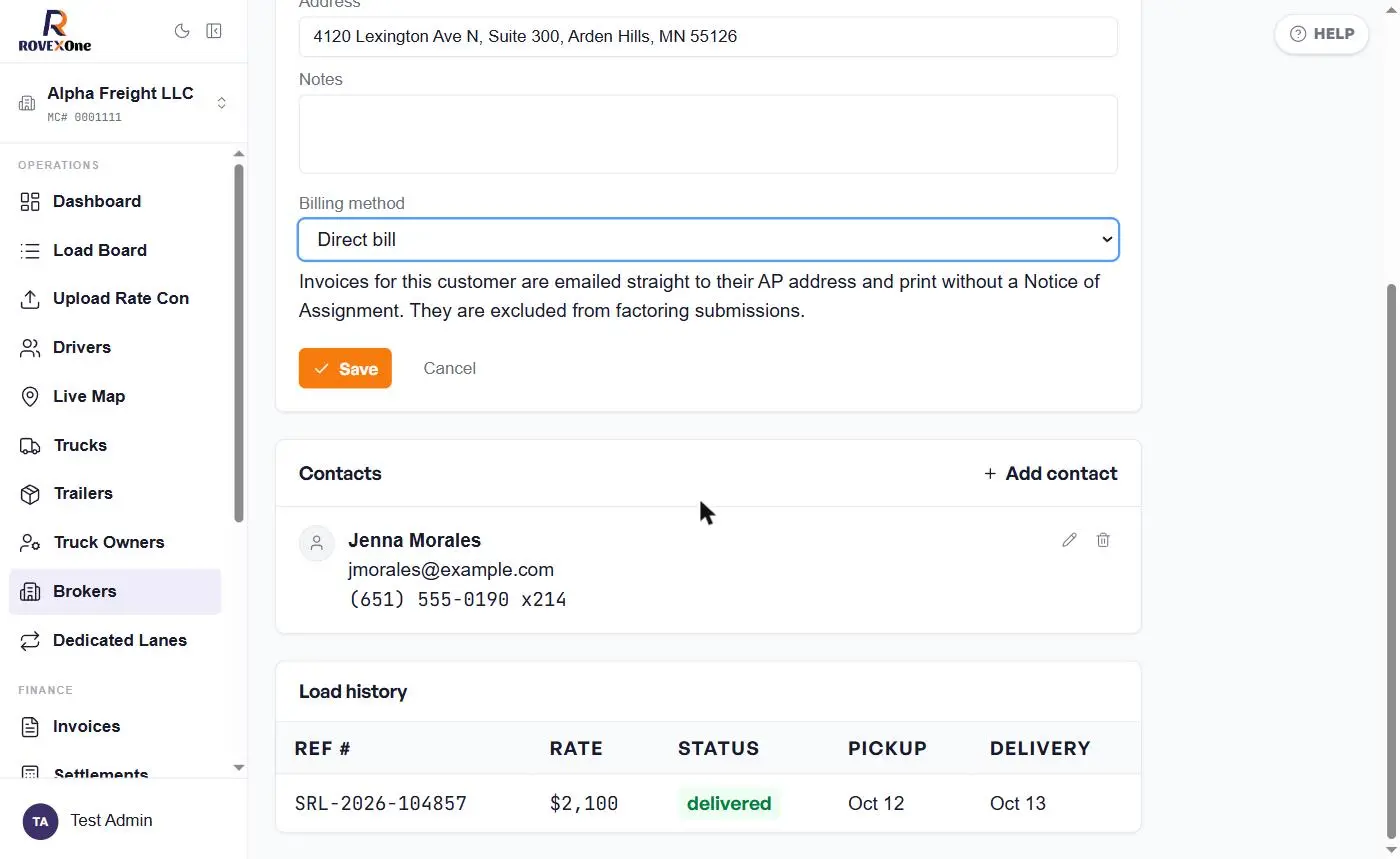Cancel editing the broker
1400x859 pixels.
click(x=449, y=368)
